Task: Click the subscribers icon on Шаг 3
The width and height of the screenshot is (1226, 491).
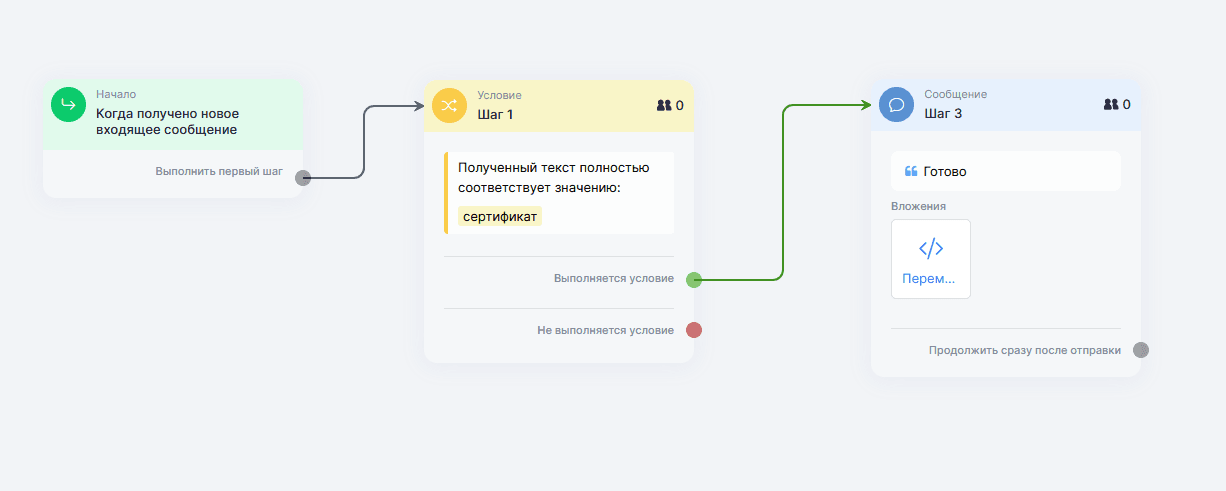Action: click(1111, 105)
